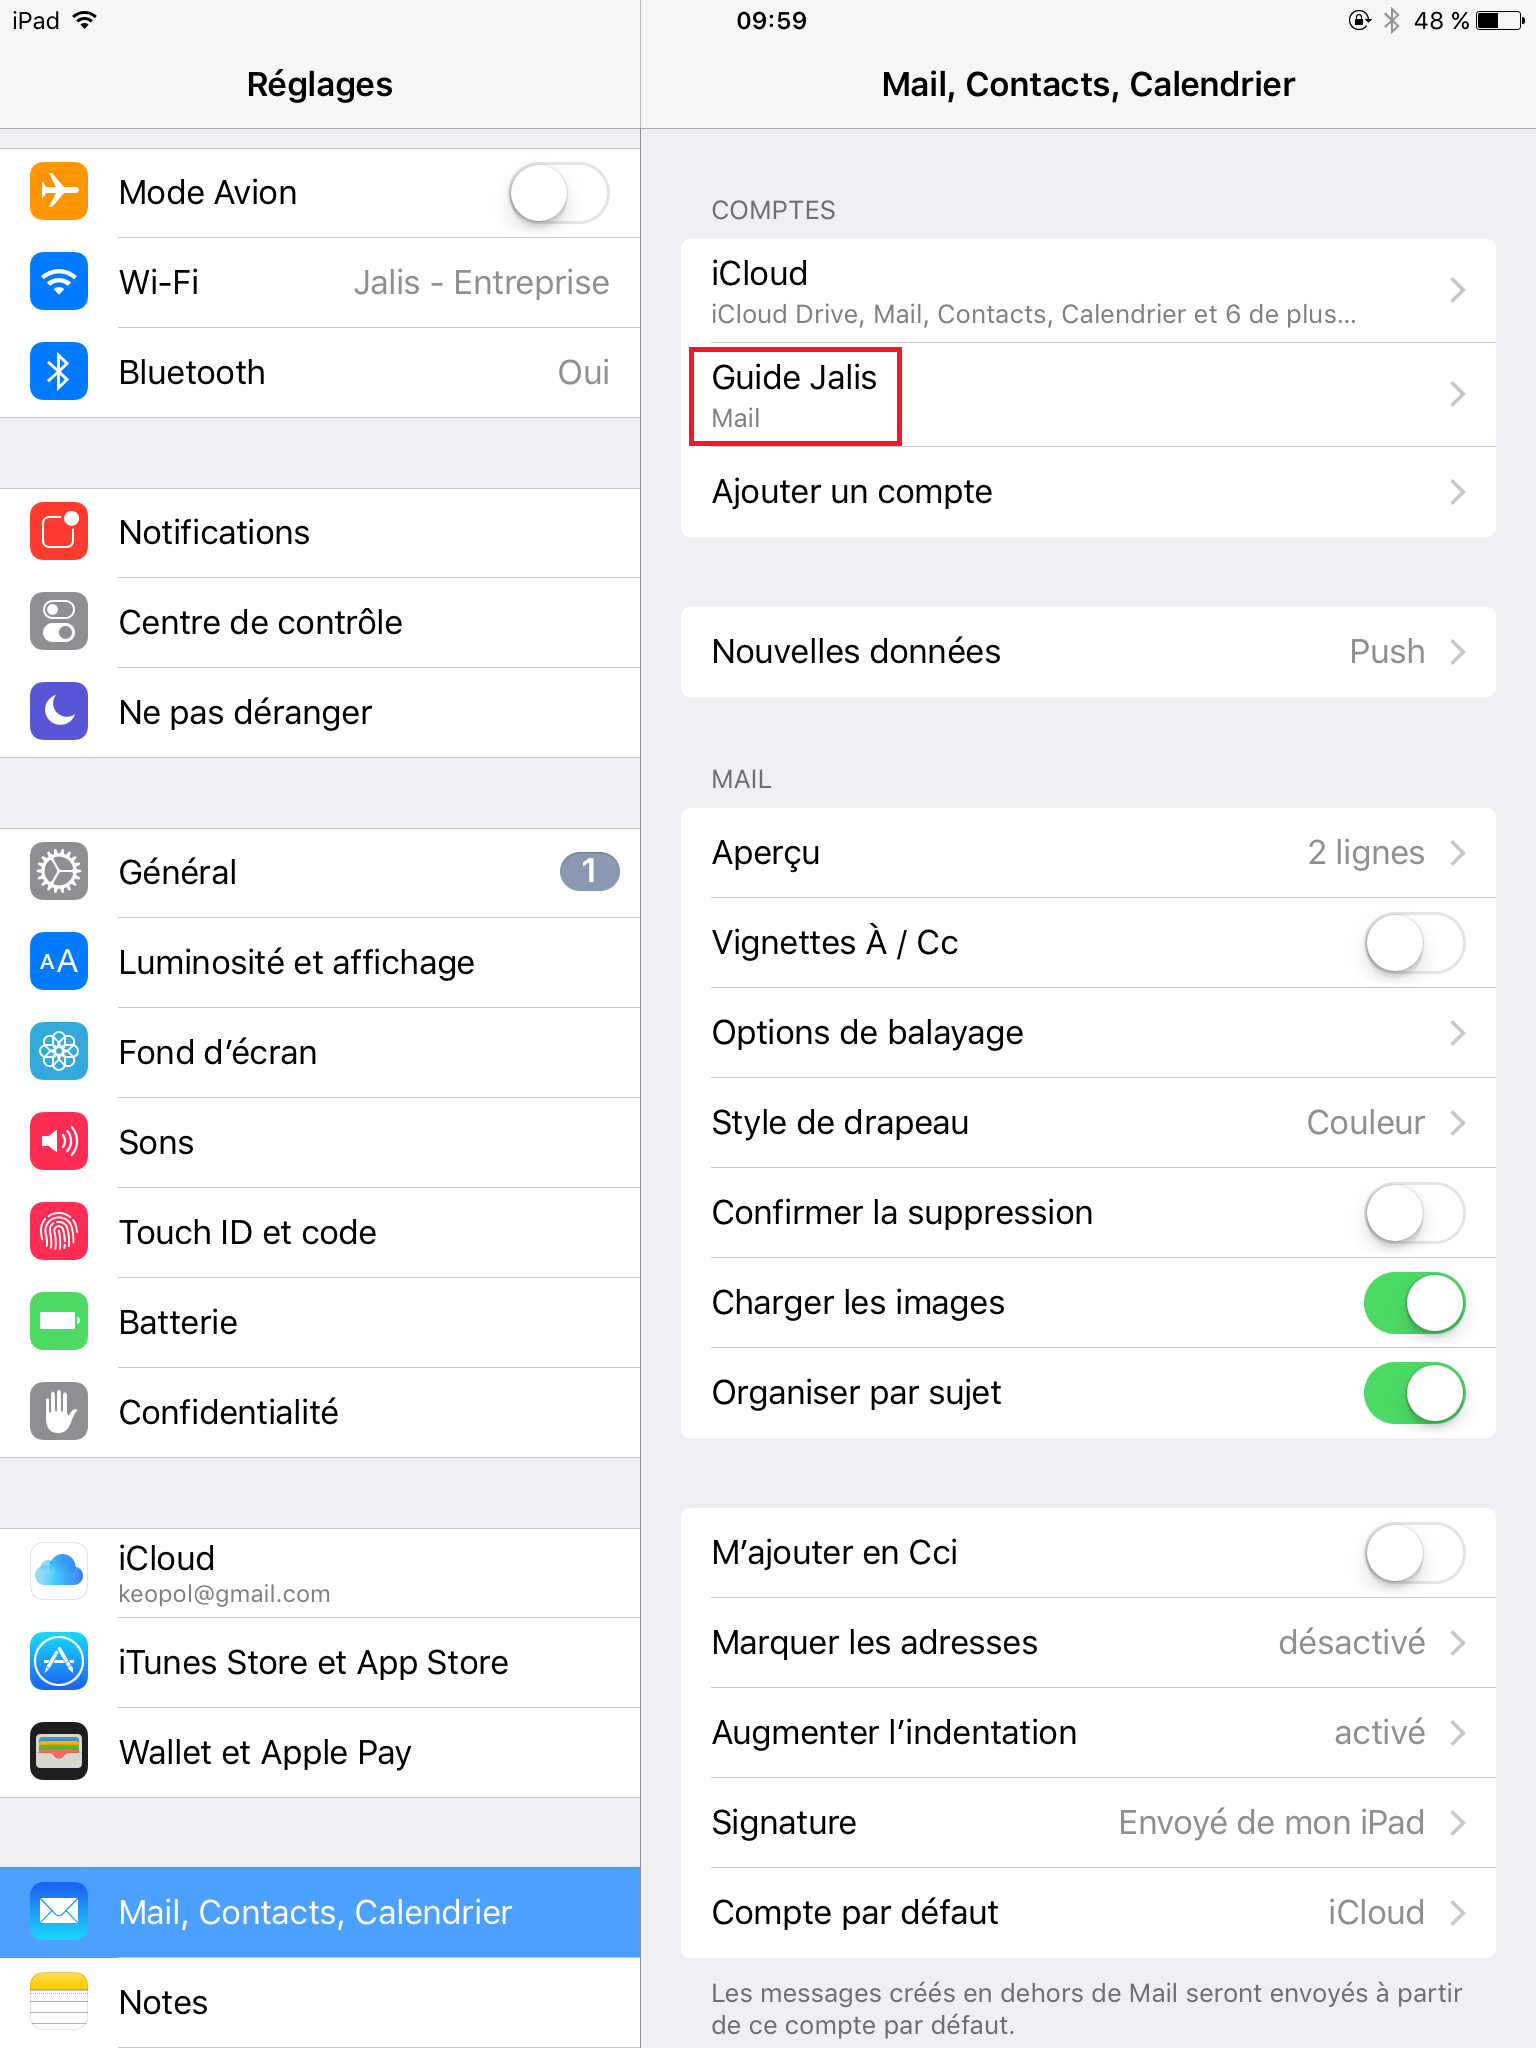1536x2048 pixels.
Task: Open the Signature setting chevron
Action: tap(1458, 1823)
